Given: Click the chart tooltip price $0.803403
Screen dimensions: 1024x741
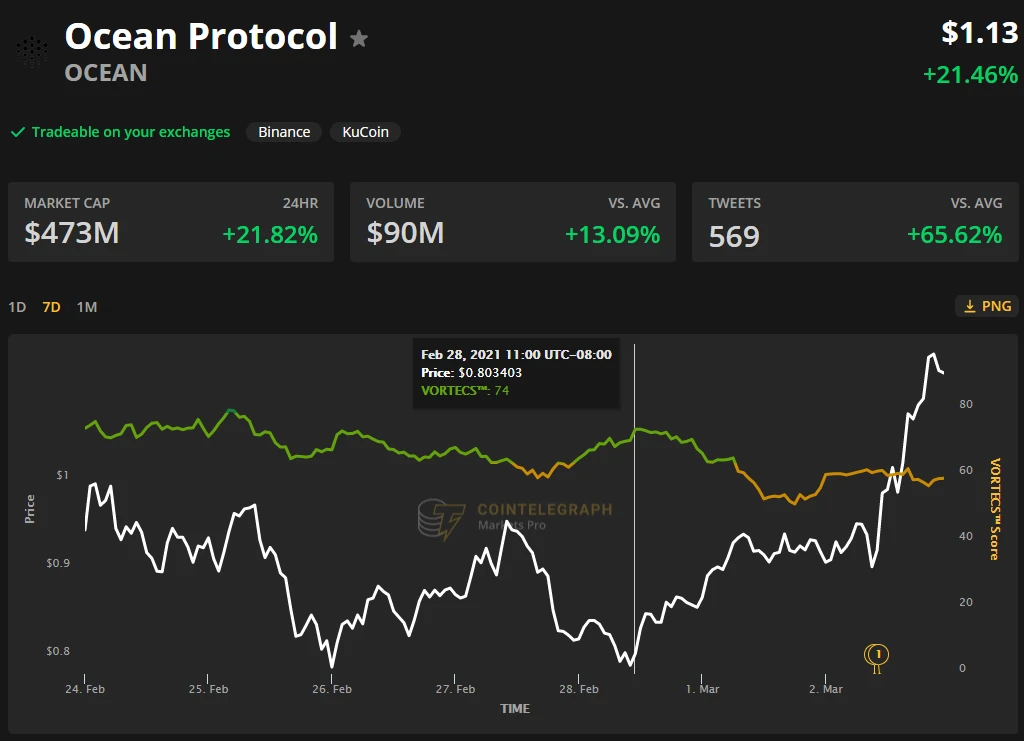Looking at the screenshot, I should click(490, 373).
